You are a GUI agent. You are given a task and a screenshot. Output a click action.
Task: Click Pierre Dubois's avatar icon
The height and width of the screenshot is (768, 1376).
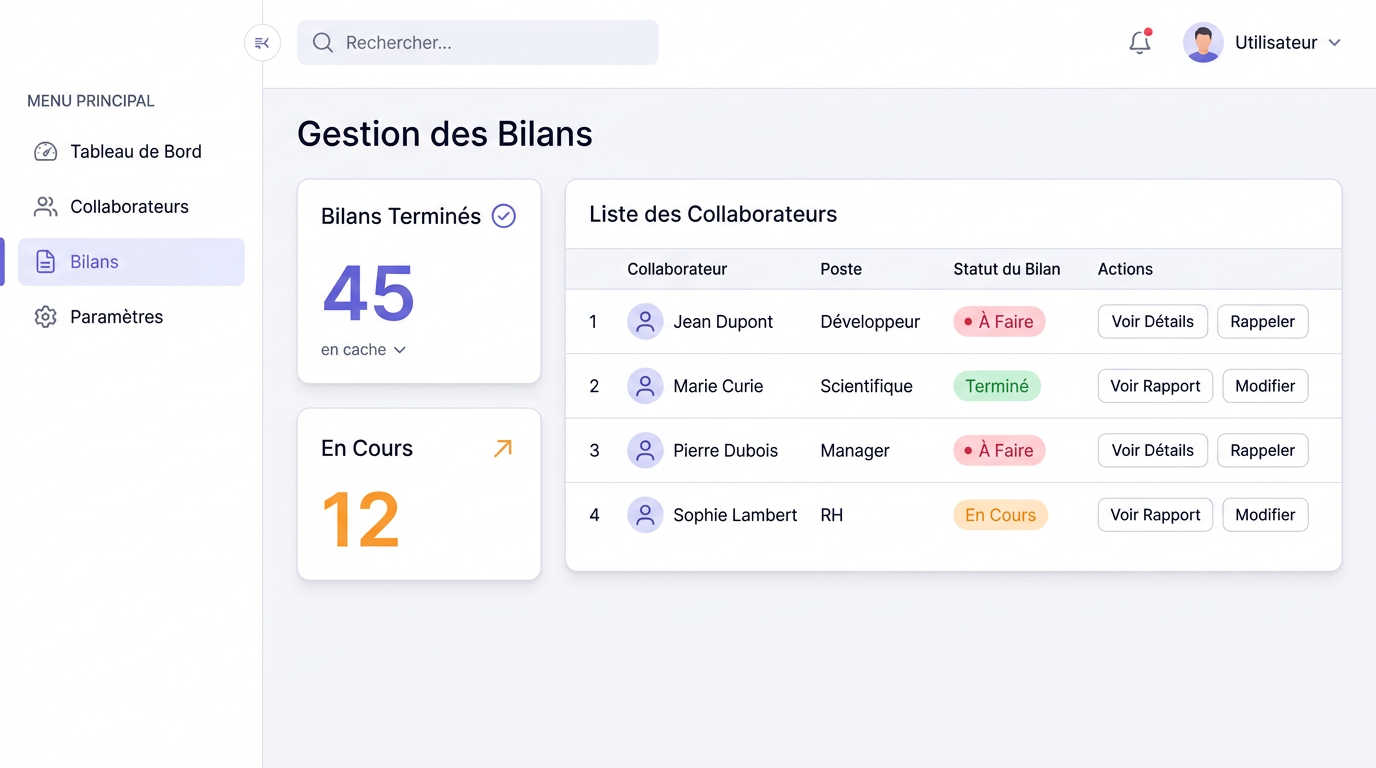point(645,451)
